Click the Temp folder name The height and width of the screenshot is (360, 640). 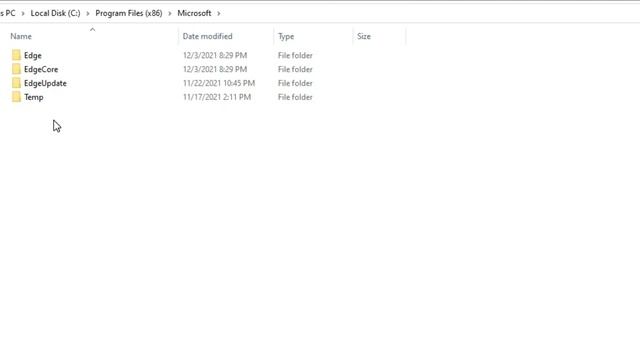pyautogui.click(x=33, y=97)
